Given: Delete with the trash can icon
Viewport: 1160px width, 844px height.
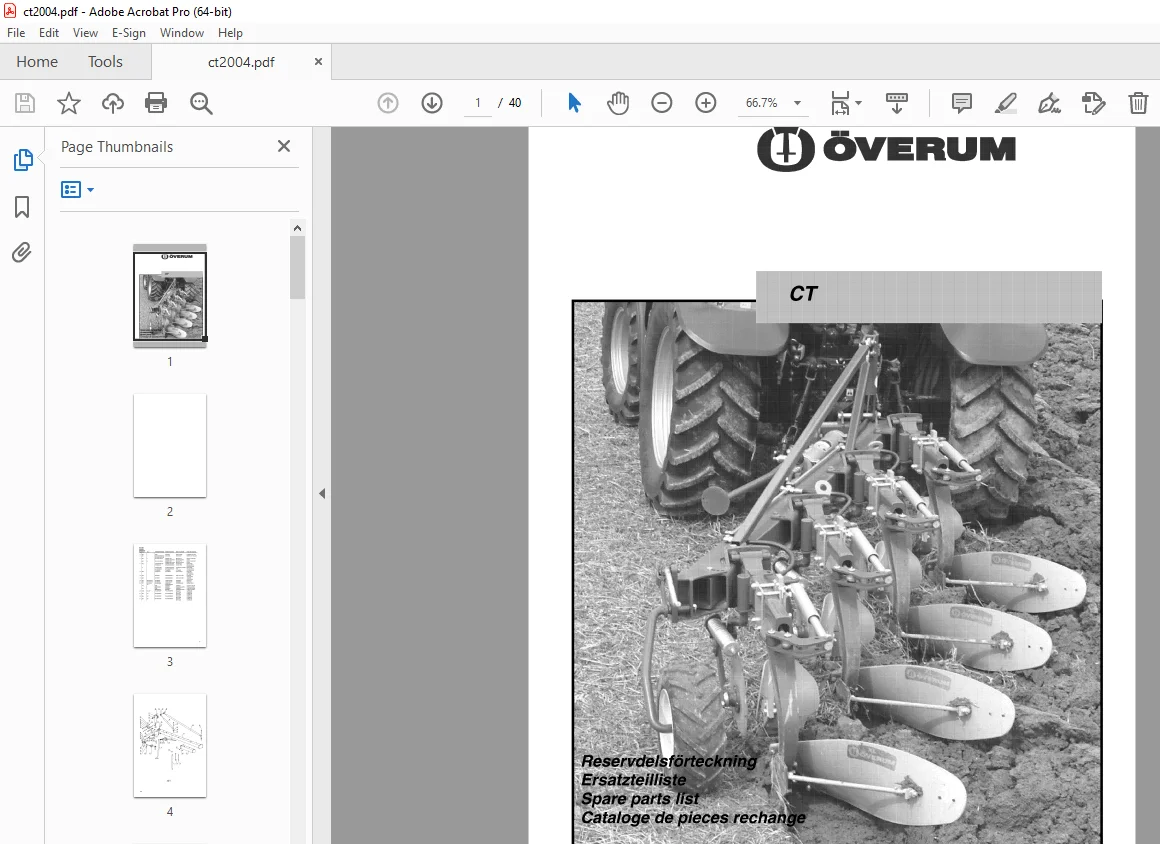Looking at the screenshot, I should pyautogui.click(x=1138, y=103).
